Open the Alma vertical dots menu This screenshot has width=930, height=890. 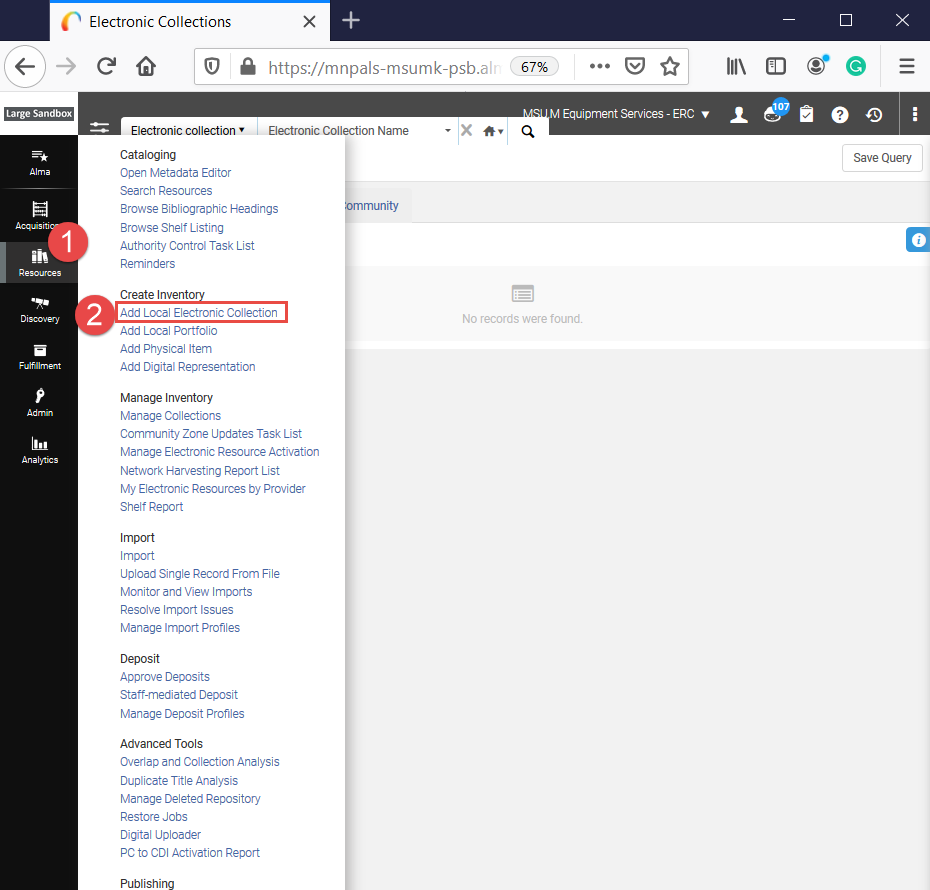click(x=915, y=114)
